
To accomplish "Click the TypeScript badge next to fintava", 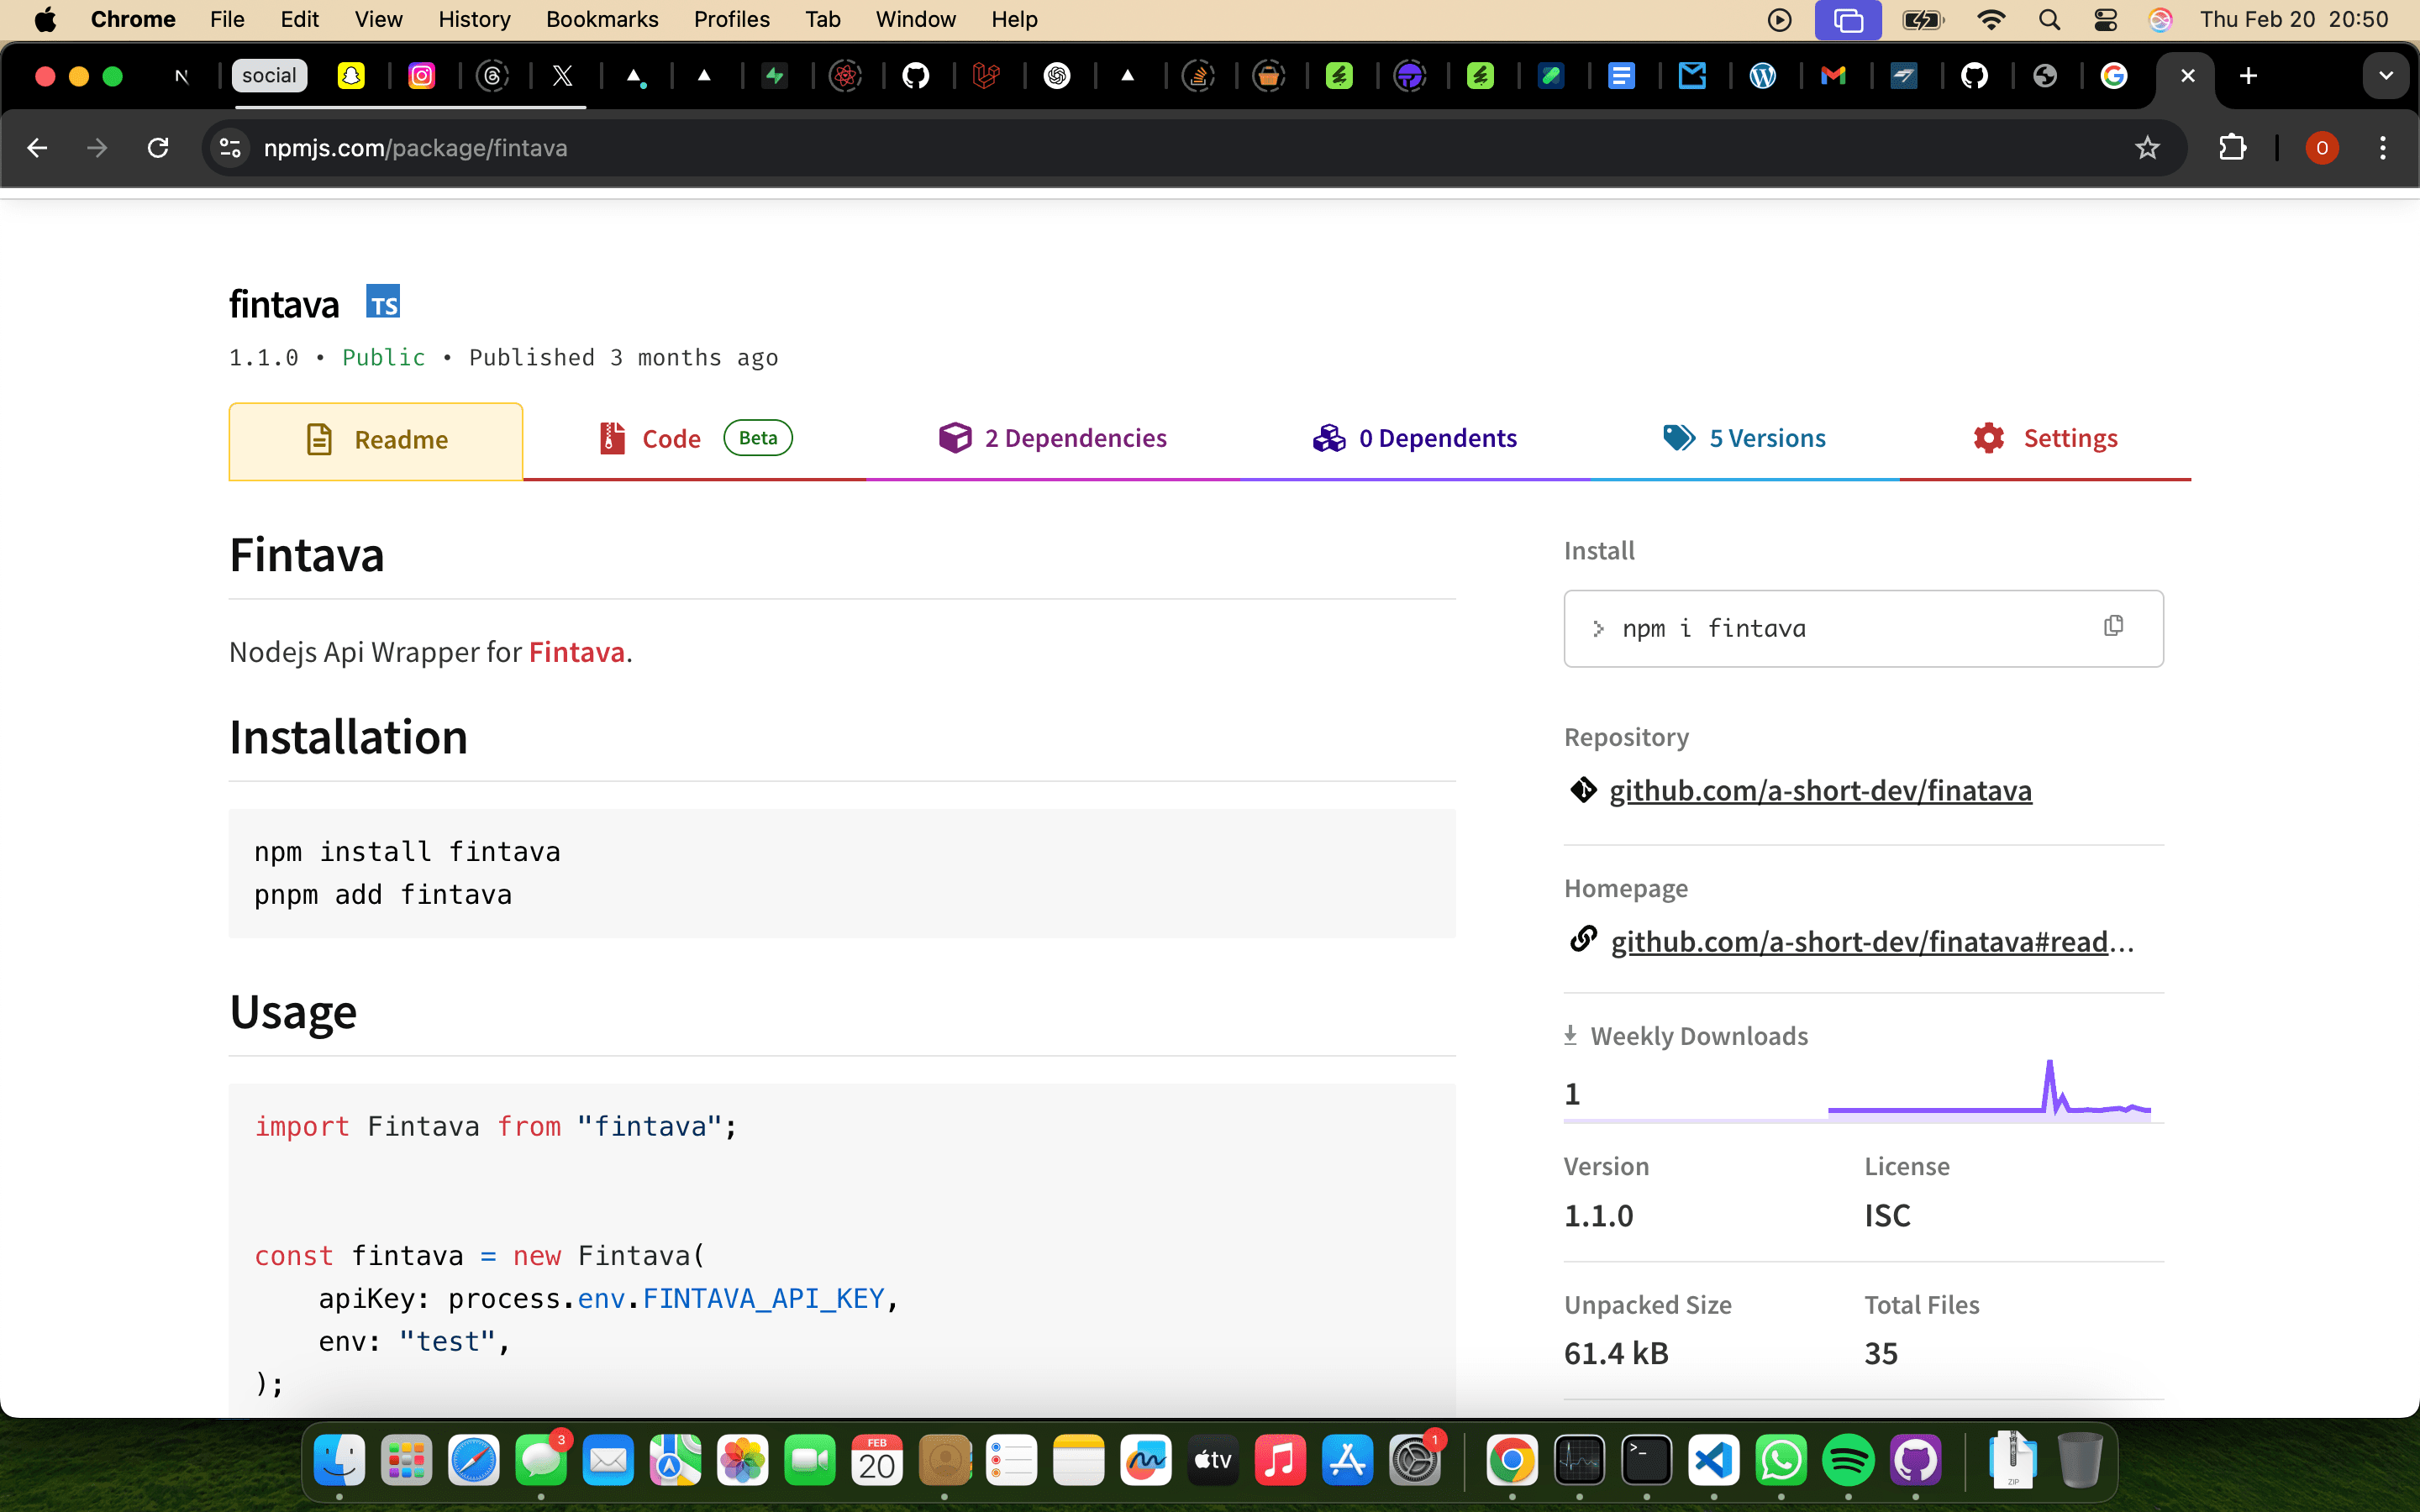I will coord(384,301).
